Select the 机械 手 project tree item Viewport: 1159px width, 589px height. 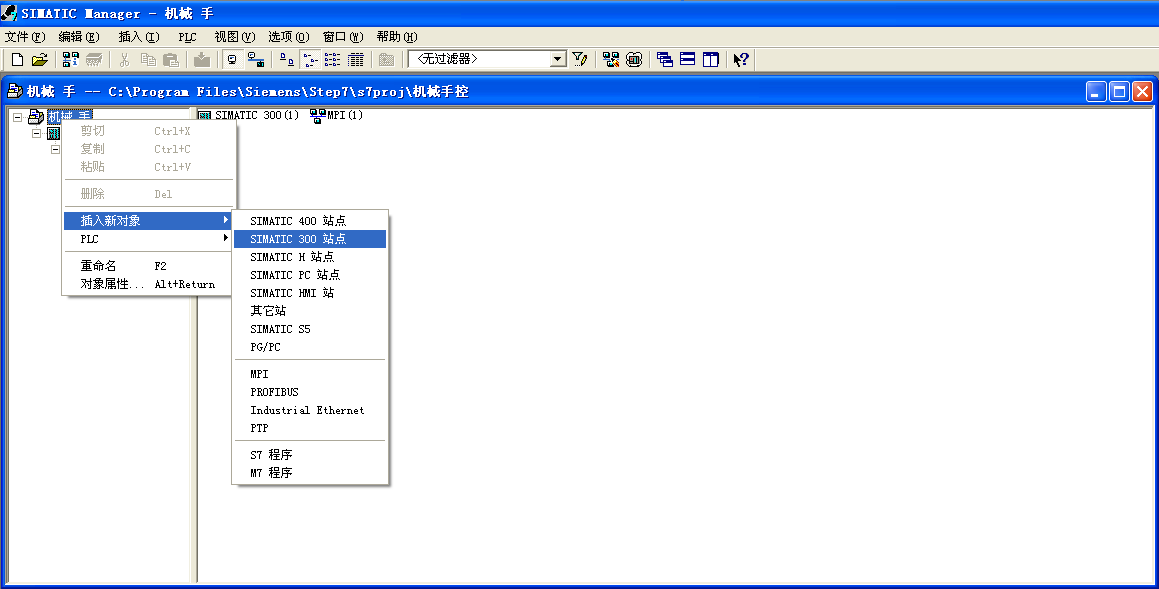[69, 116]
